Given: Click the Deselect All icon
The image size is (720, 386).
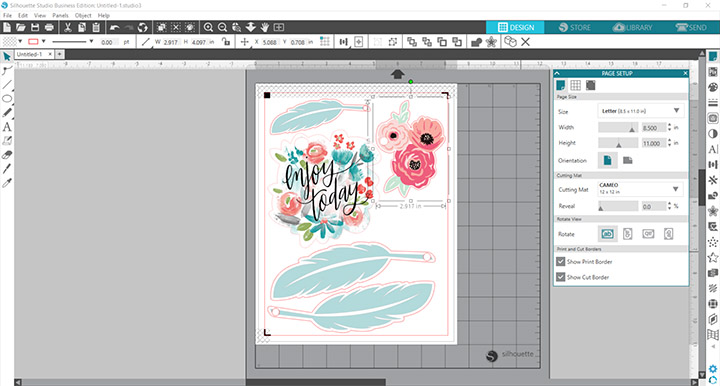Looking at the screenshot, I should [x=176, y=28].
